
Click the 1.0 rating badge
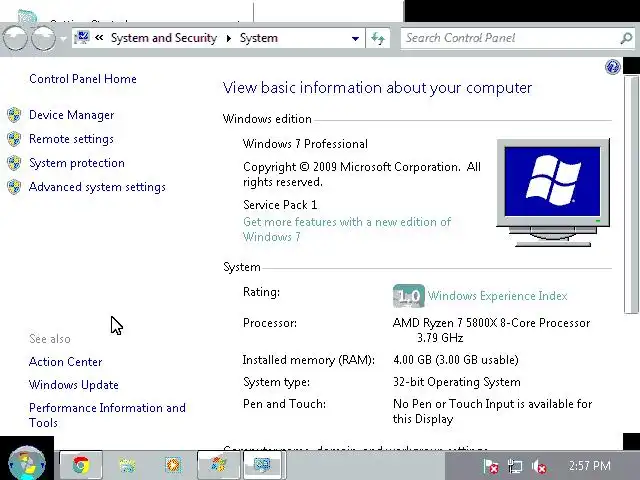click(x=409, y=296)
